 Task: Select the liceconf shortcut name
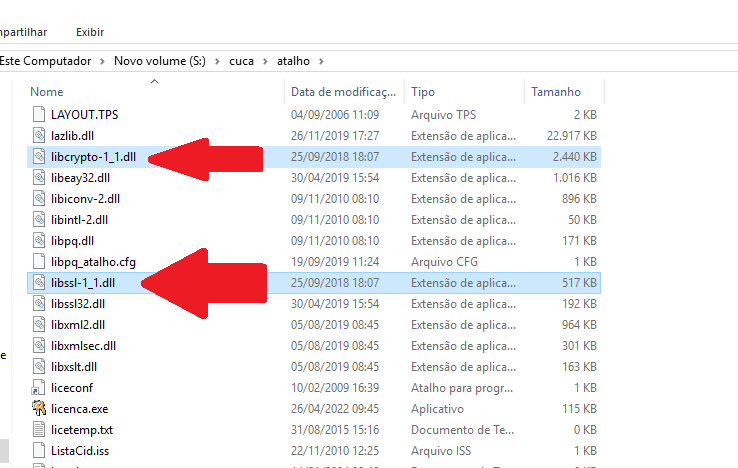click(72, 388)
